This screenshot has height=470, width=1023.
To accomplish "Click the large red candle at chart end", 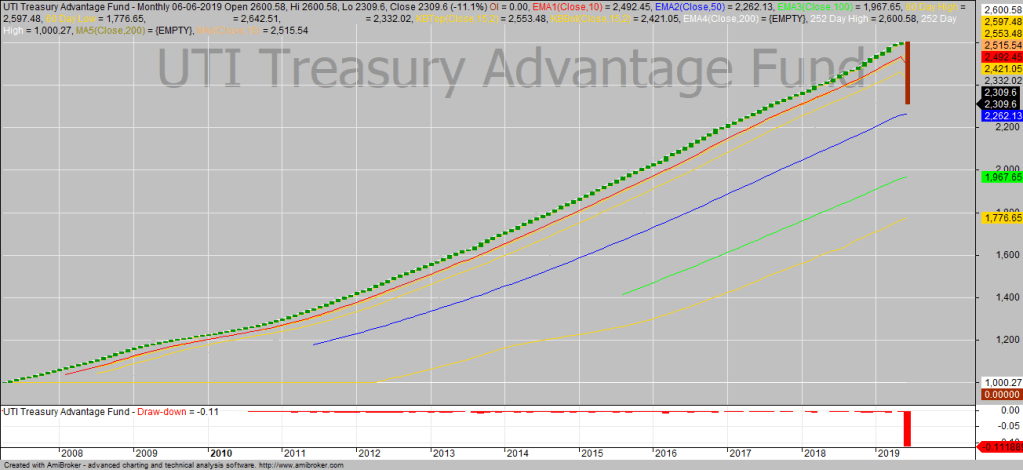I will point(907,74).
